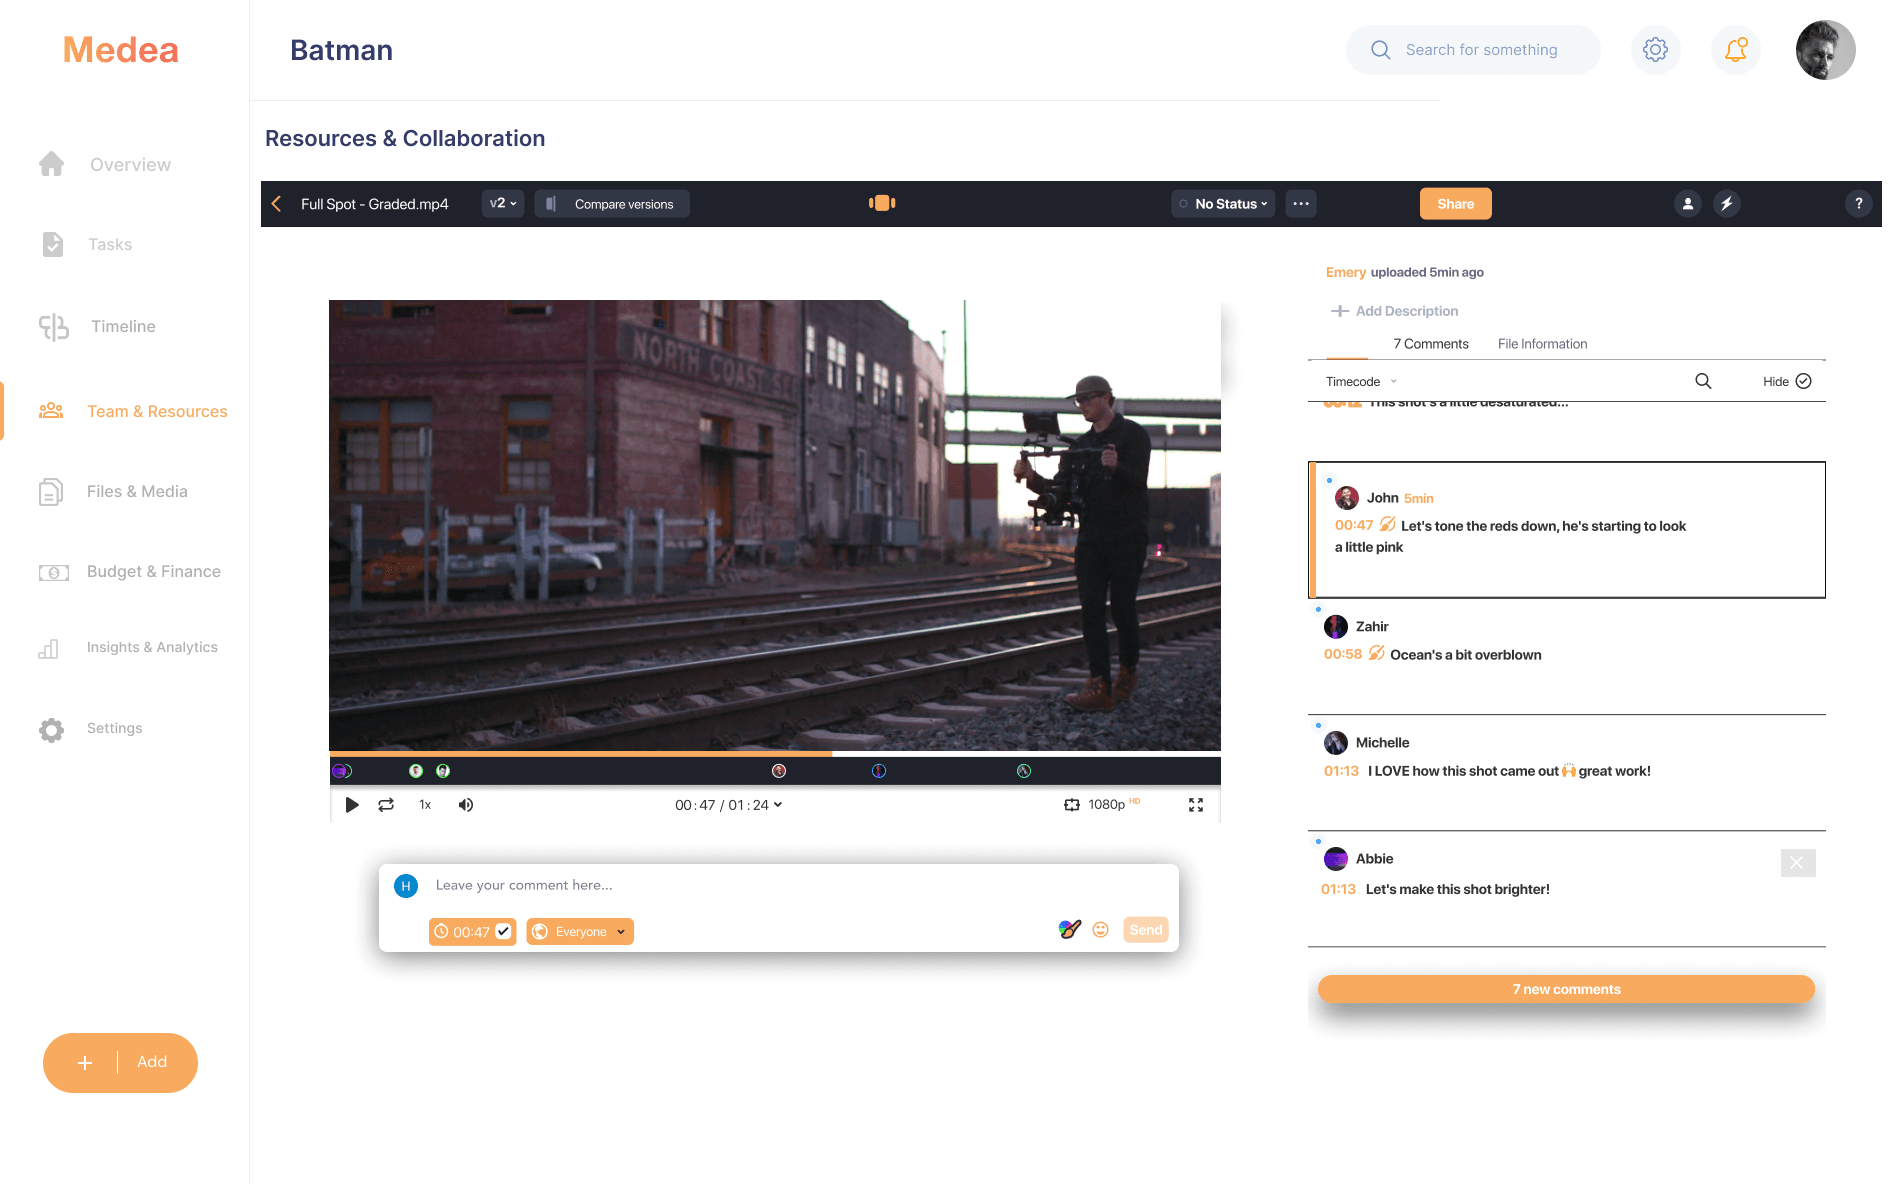The height and width of the screenshot is (1184, 1893).
Task: Open the Everyone visibility dropdown
Action: 580,931
